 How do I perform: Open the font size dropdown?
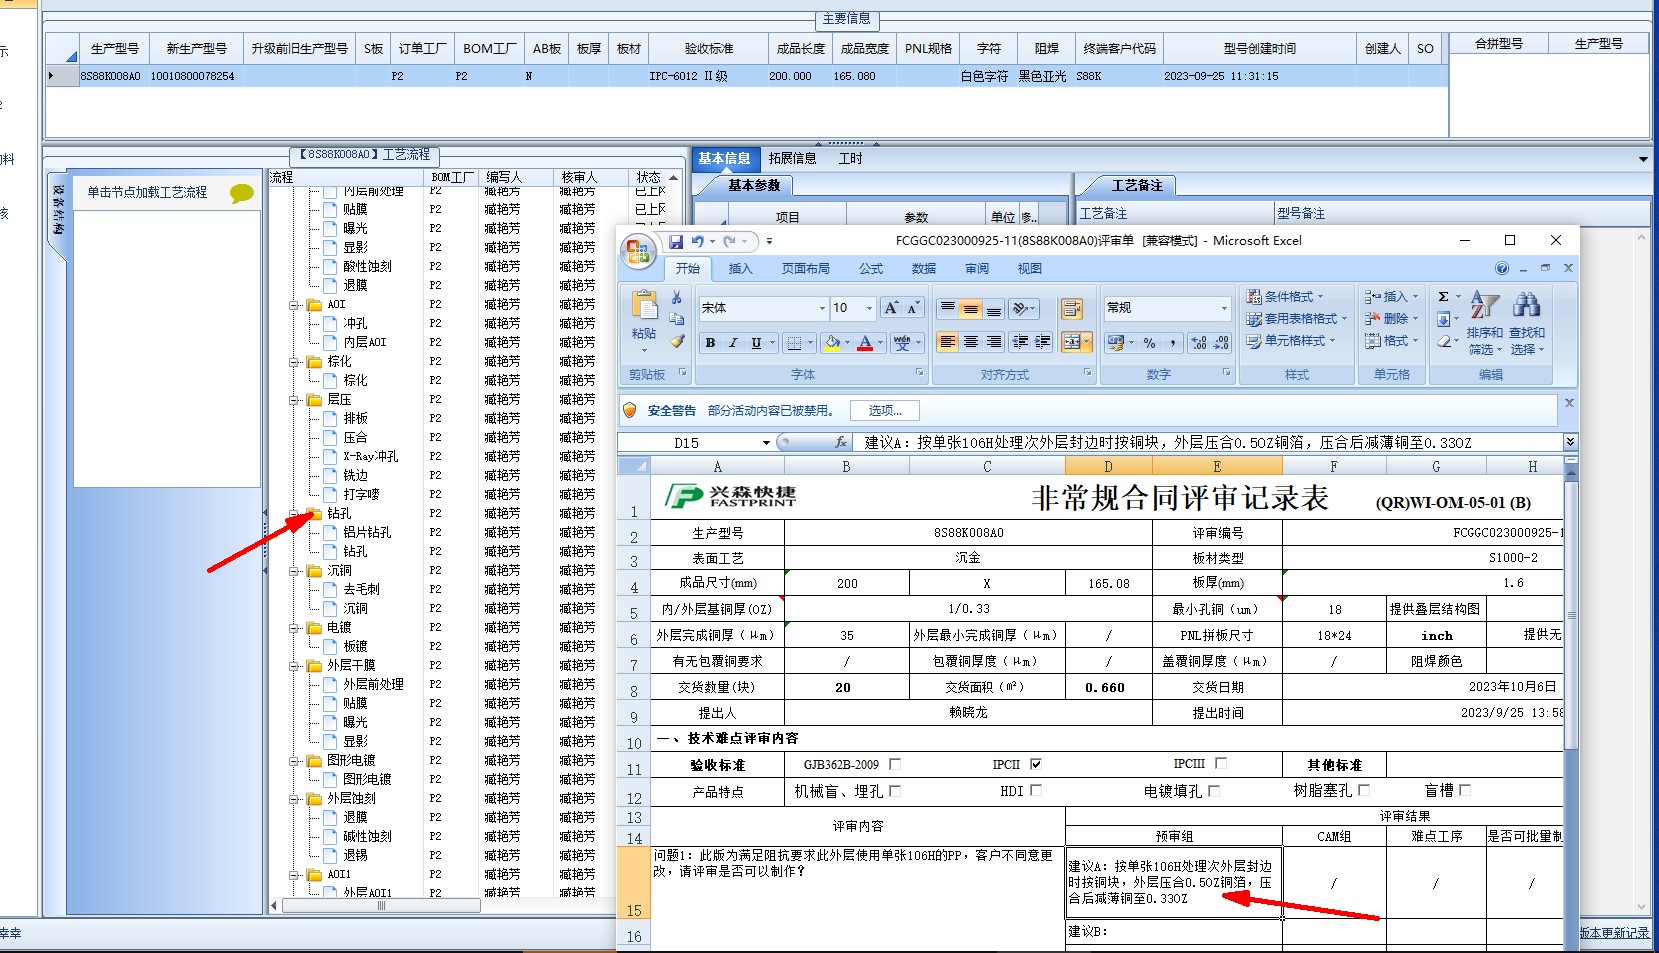coord(869,308)
